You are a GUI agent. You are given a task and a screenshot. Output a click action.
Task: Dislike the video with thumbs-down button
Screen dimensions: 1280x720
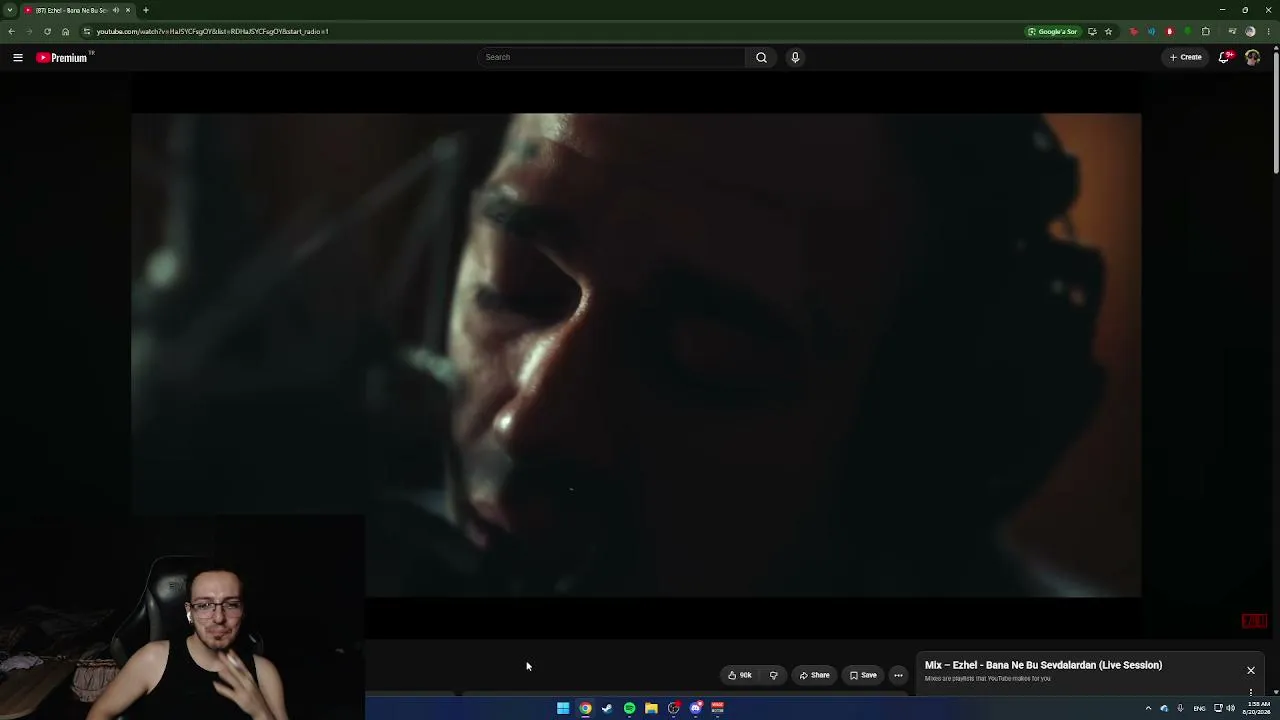click(x=773, y=676)
